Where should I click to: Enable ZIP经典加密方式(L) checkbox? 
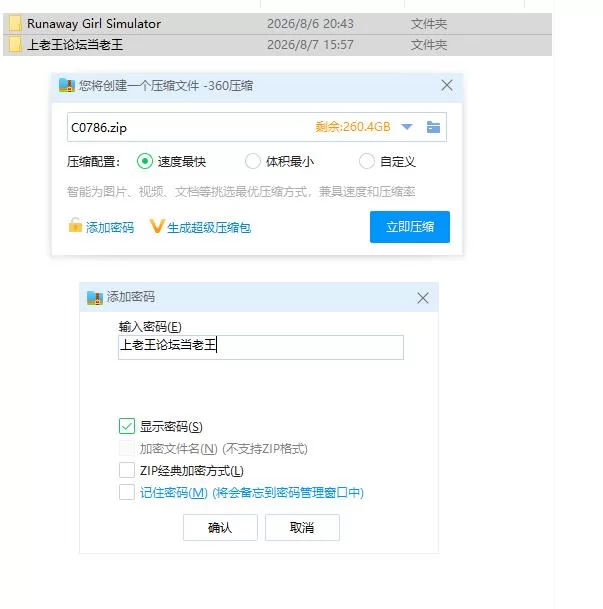pos(127,470)
